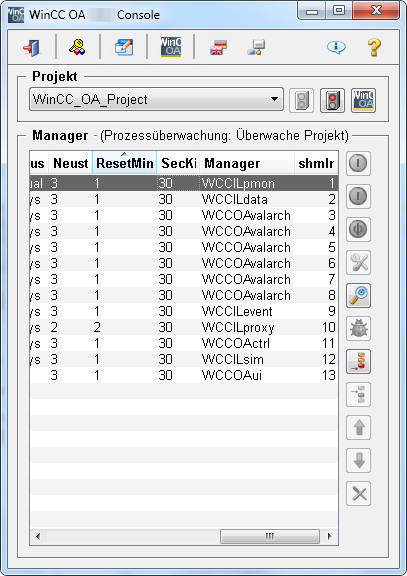Stop project with red traffic light button

(332, 100)
